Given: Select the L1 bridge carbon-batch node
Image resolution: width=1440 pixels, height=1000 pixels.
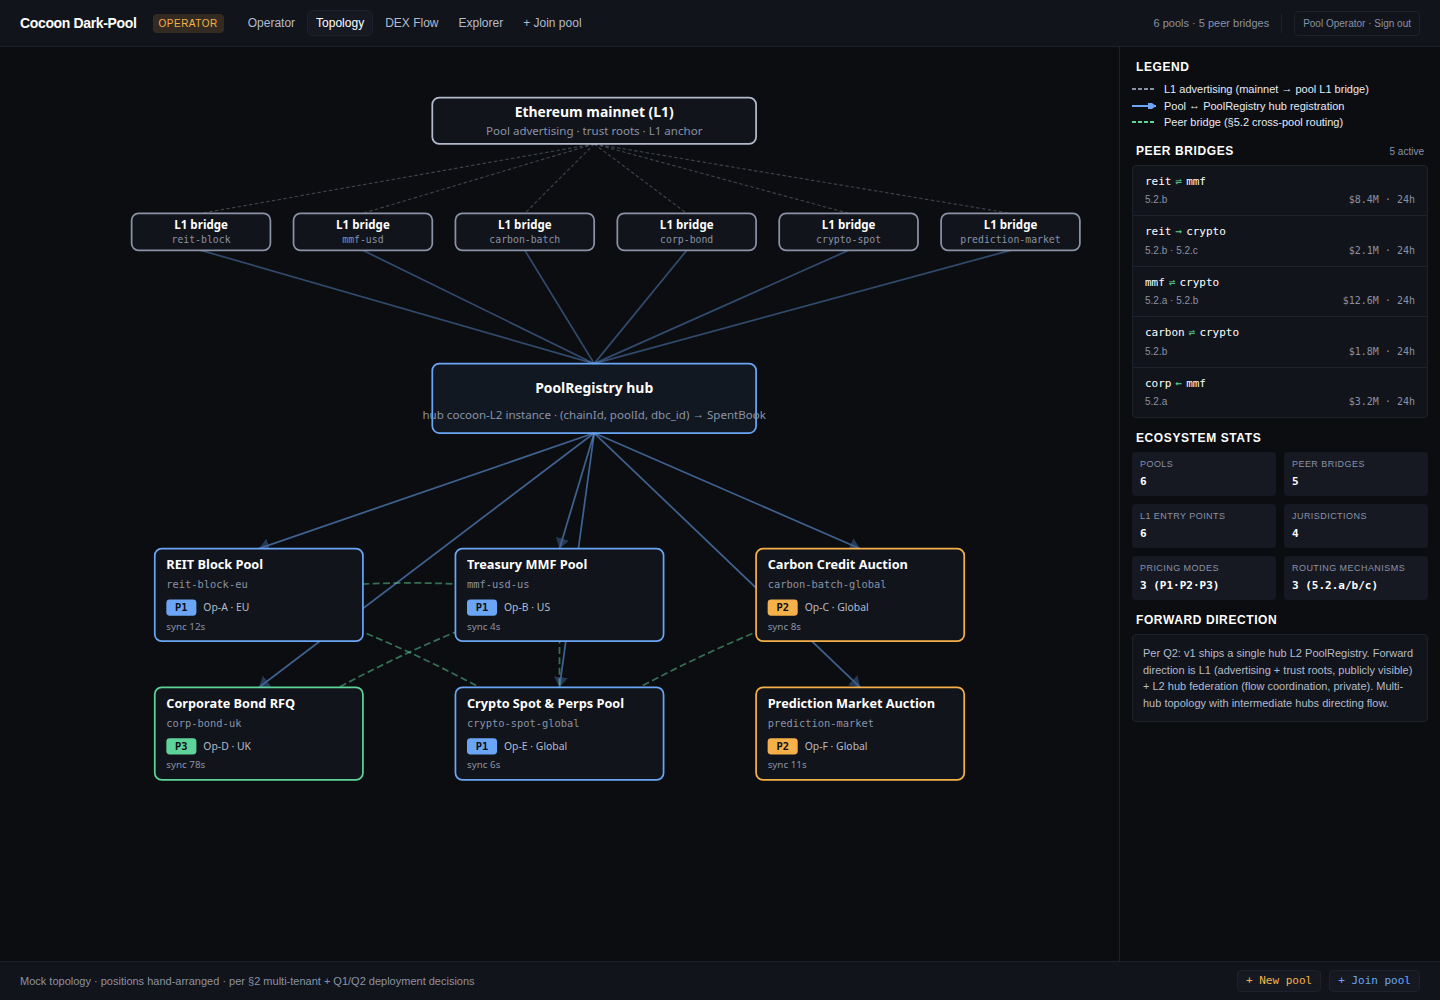Looking at the screenshot, I should pos(525,232).
